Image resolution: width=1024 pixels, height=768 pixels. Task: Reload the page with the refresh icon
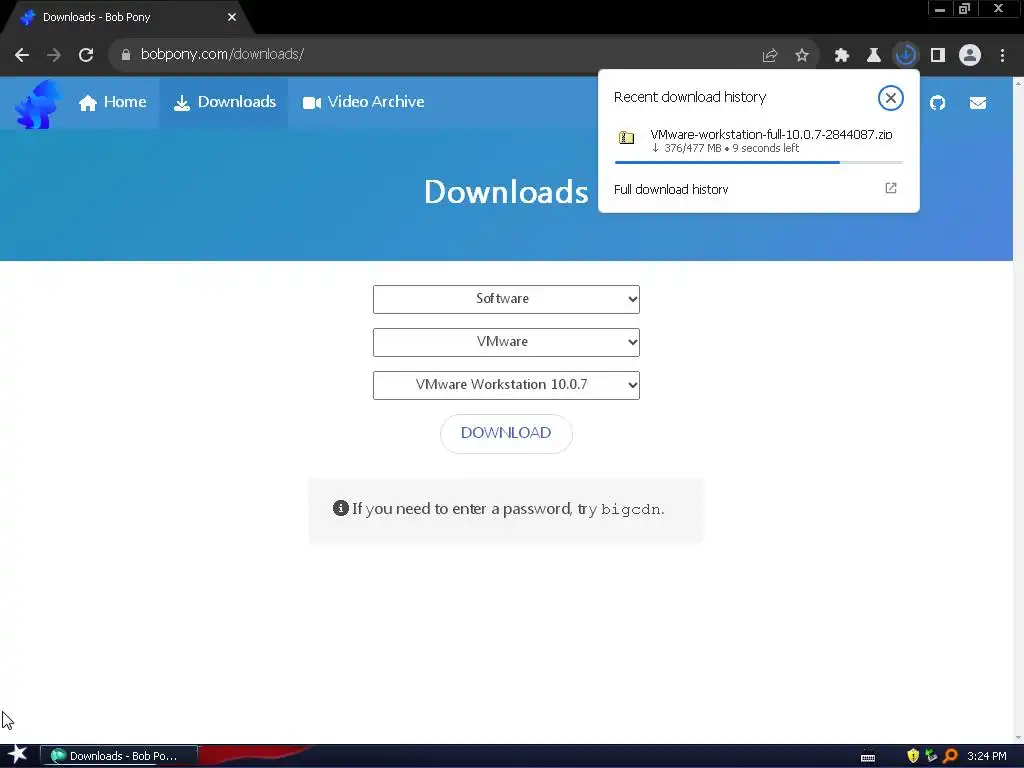[86, 55]
